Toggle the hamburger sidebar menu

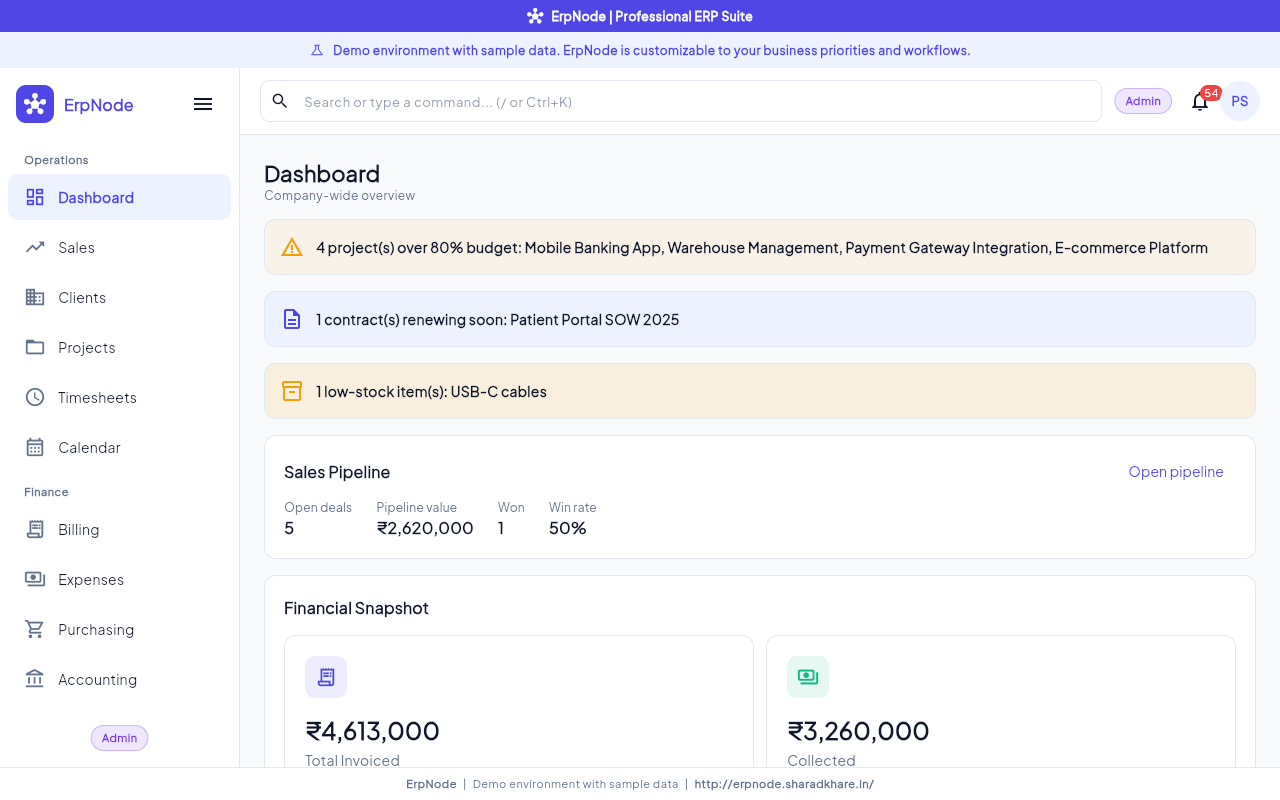tap(203, 104)
